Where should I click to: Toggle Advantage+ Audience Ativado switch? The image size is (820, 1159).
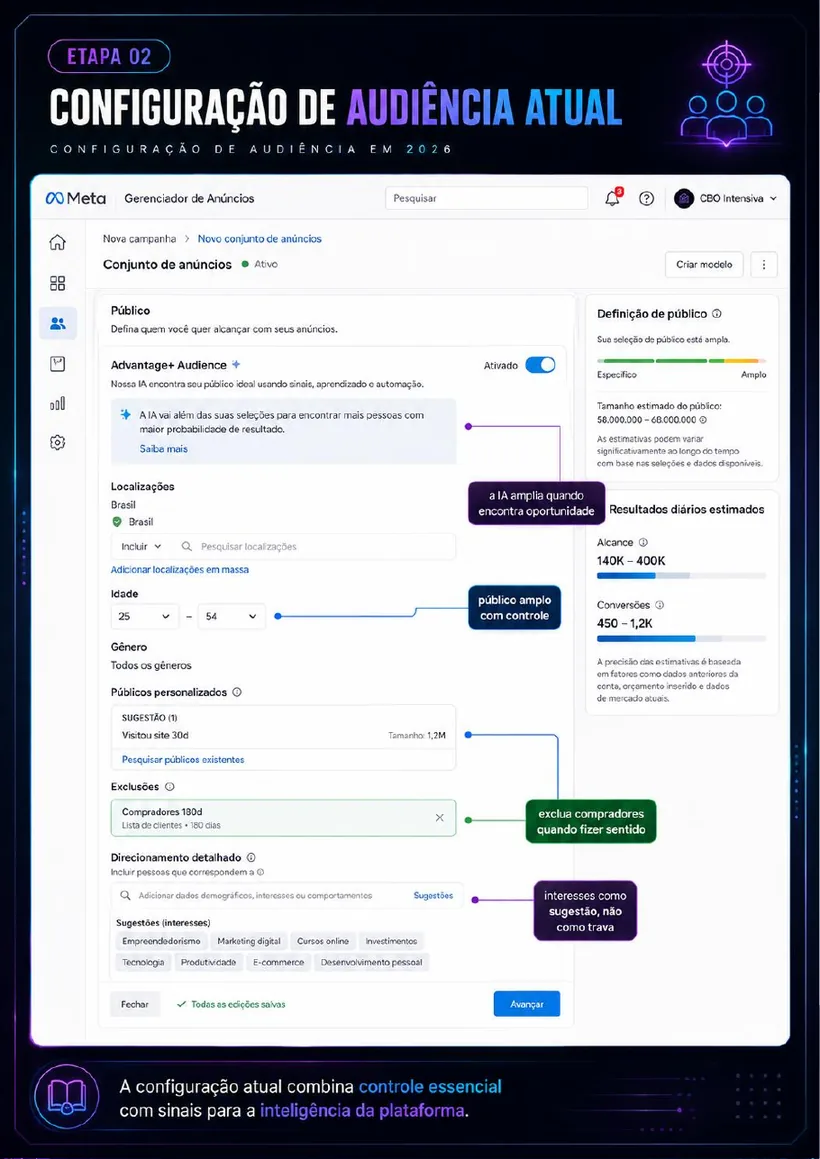click(540, 365)
